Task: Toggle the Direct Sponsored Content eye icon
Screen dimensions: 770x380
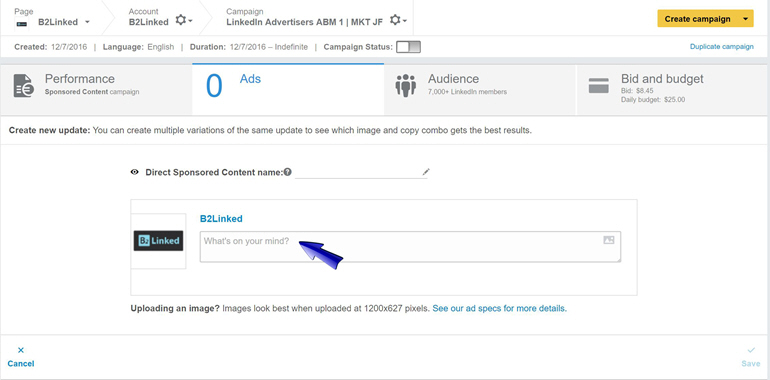Action: (x=135, y=172)
